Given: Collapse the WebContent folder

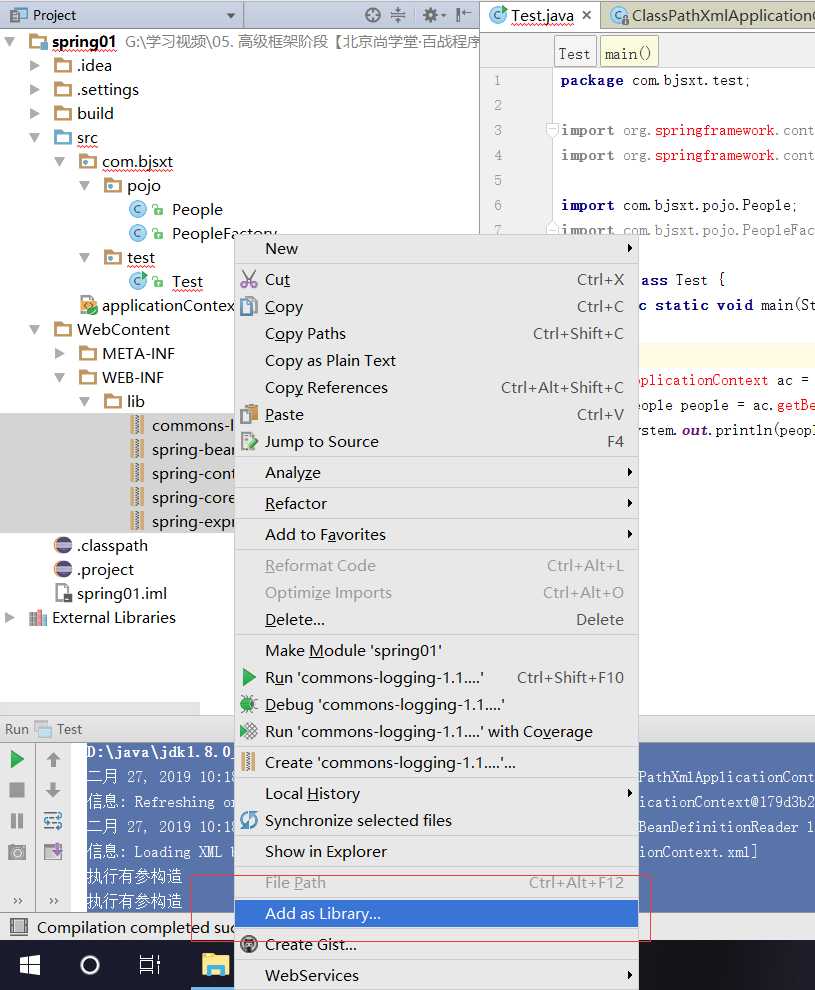Looking at the screenshot, I should [x=35, y=329].
